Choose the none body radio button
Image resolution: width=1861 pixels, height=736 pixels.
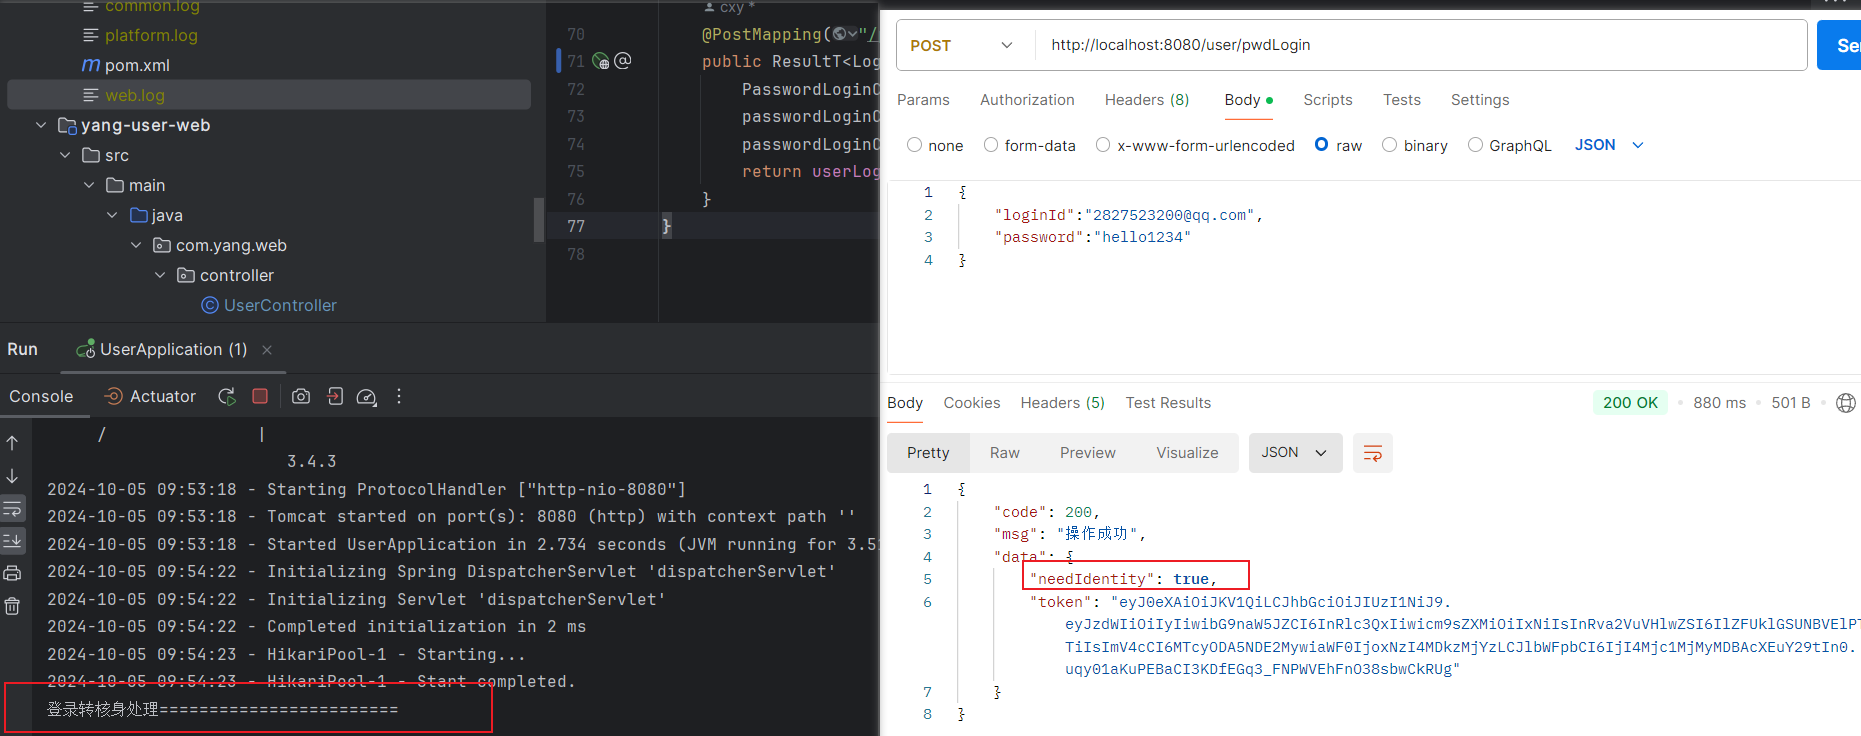point(914,145)
